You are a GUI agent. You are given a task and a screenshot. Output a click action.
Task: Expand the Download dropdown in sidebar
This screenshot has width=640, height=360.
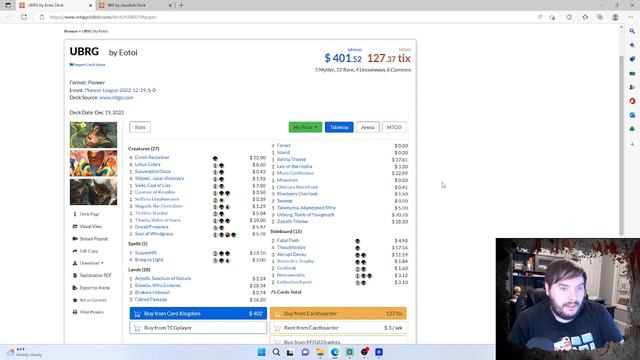(x=88, y=263)
